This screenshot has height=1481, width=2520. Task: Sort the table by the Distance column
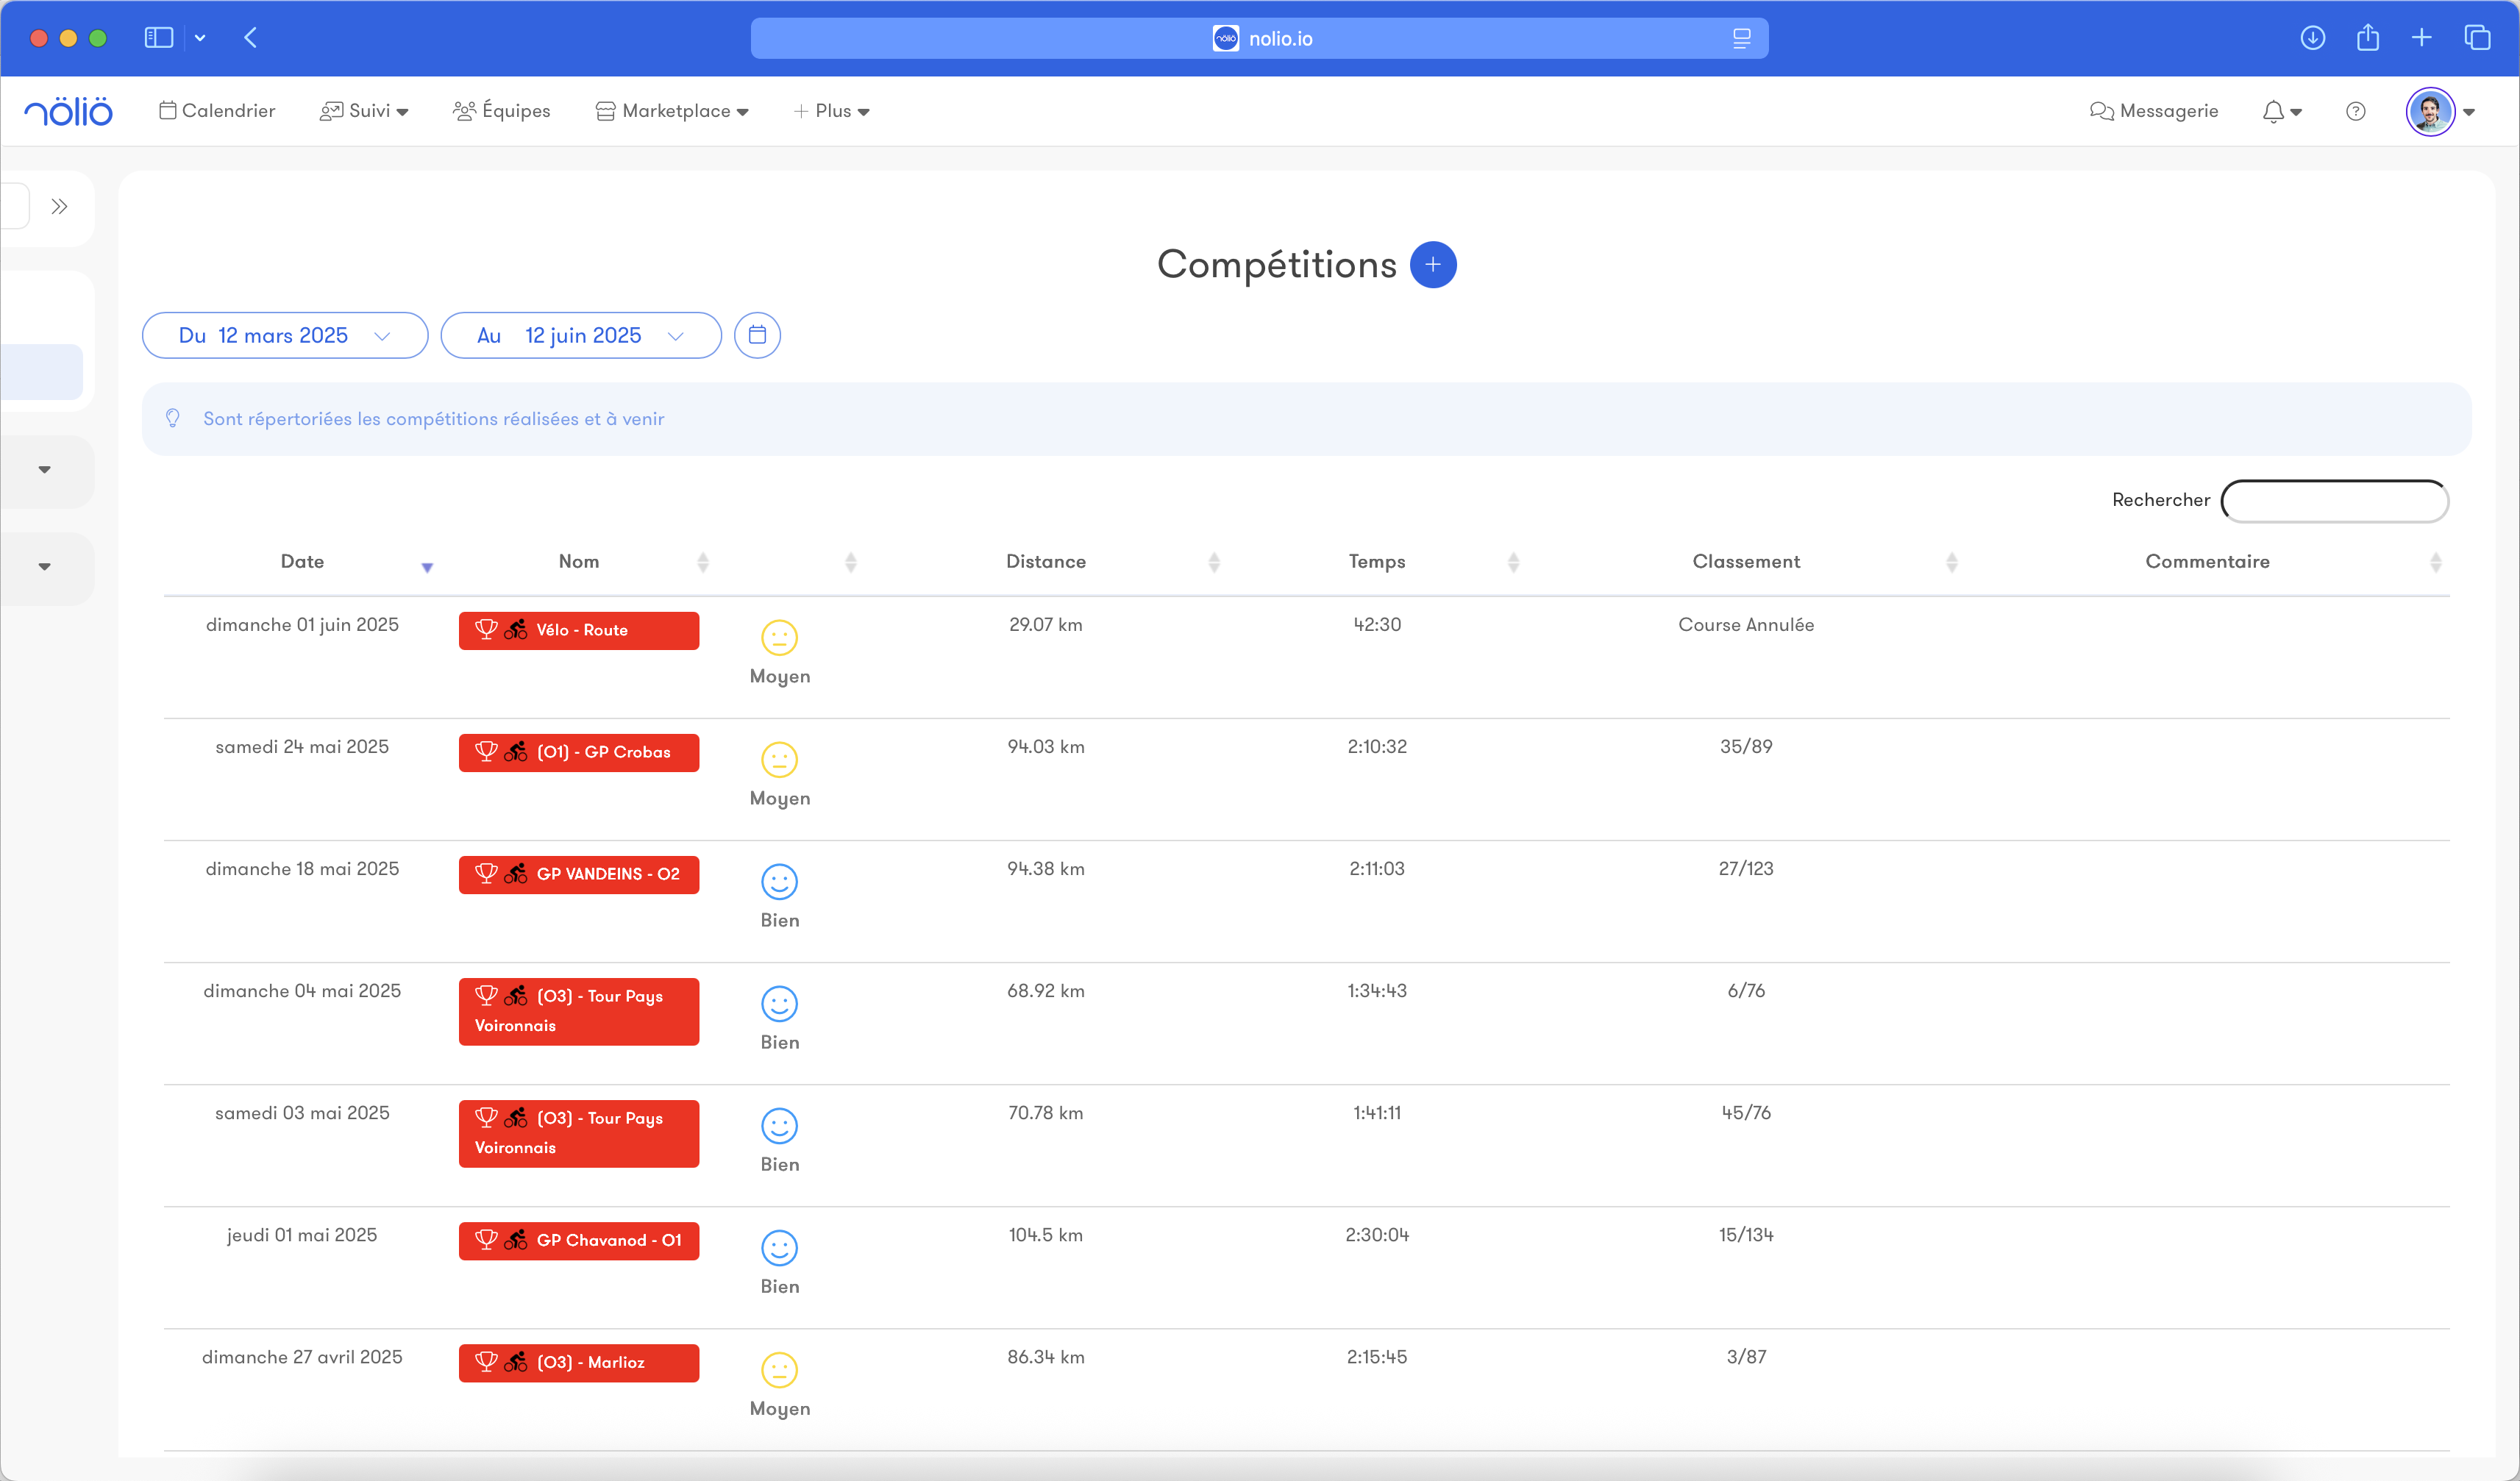(x=1046, y=562)
